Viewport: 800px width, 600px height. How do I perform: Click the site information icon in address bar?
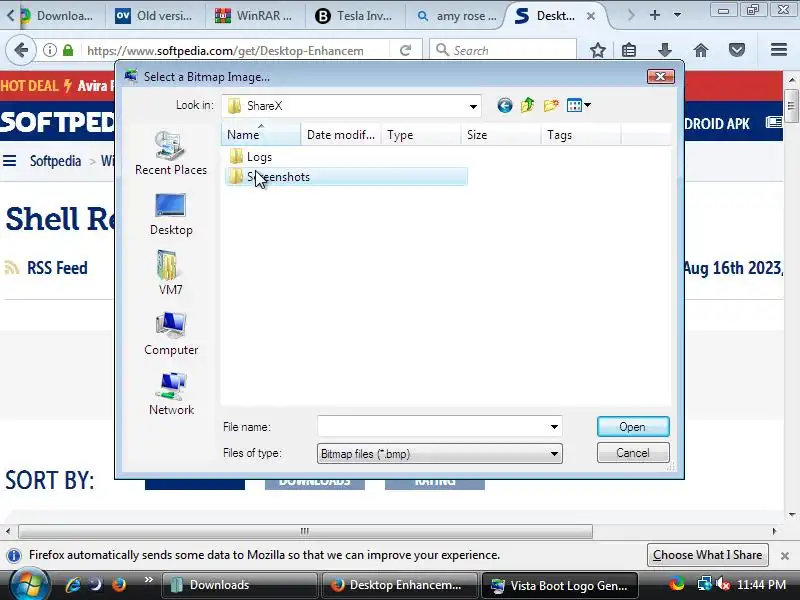pos(49,50)
